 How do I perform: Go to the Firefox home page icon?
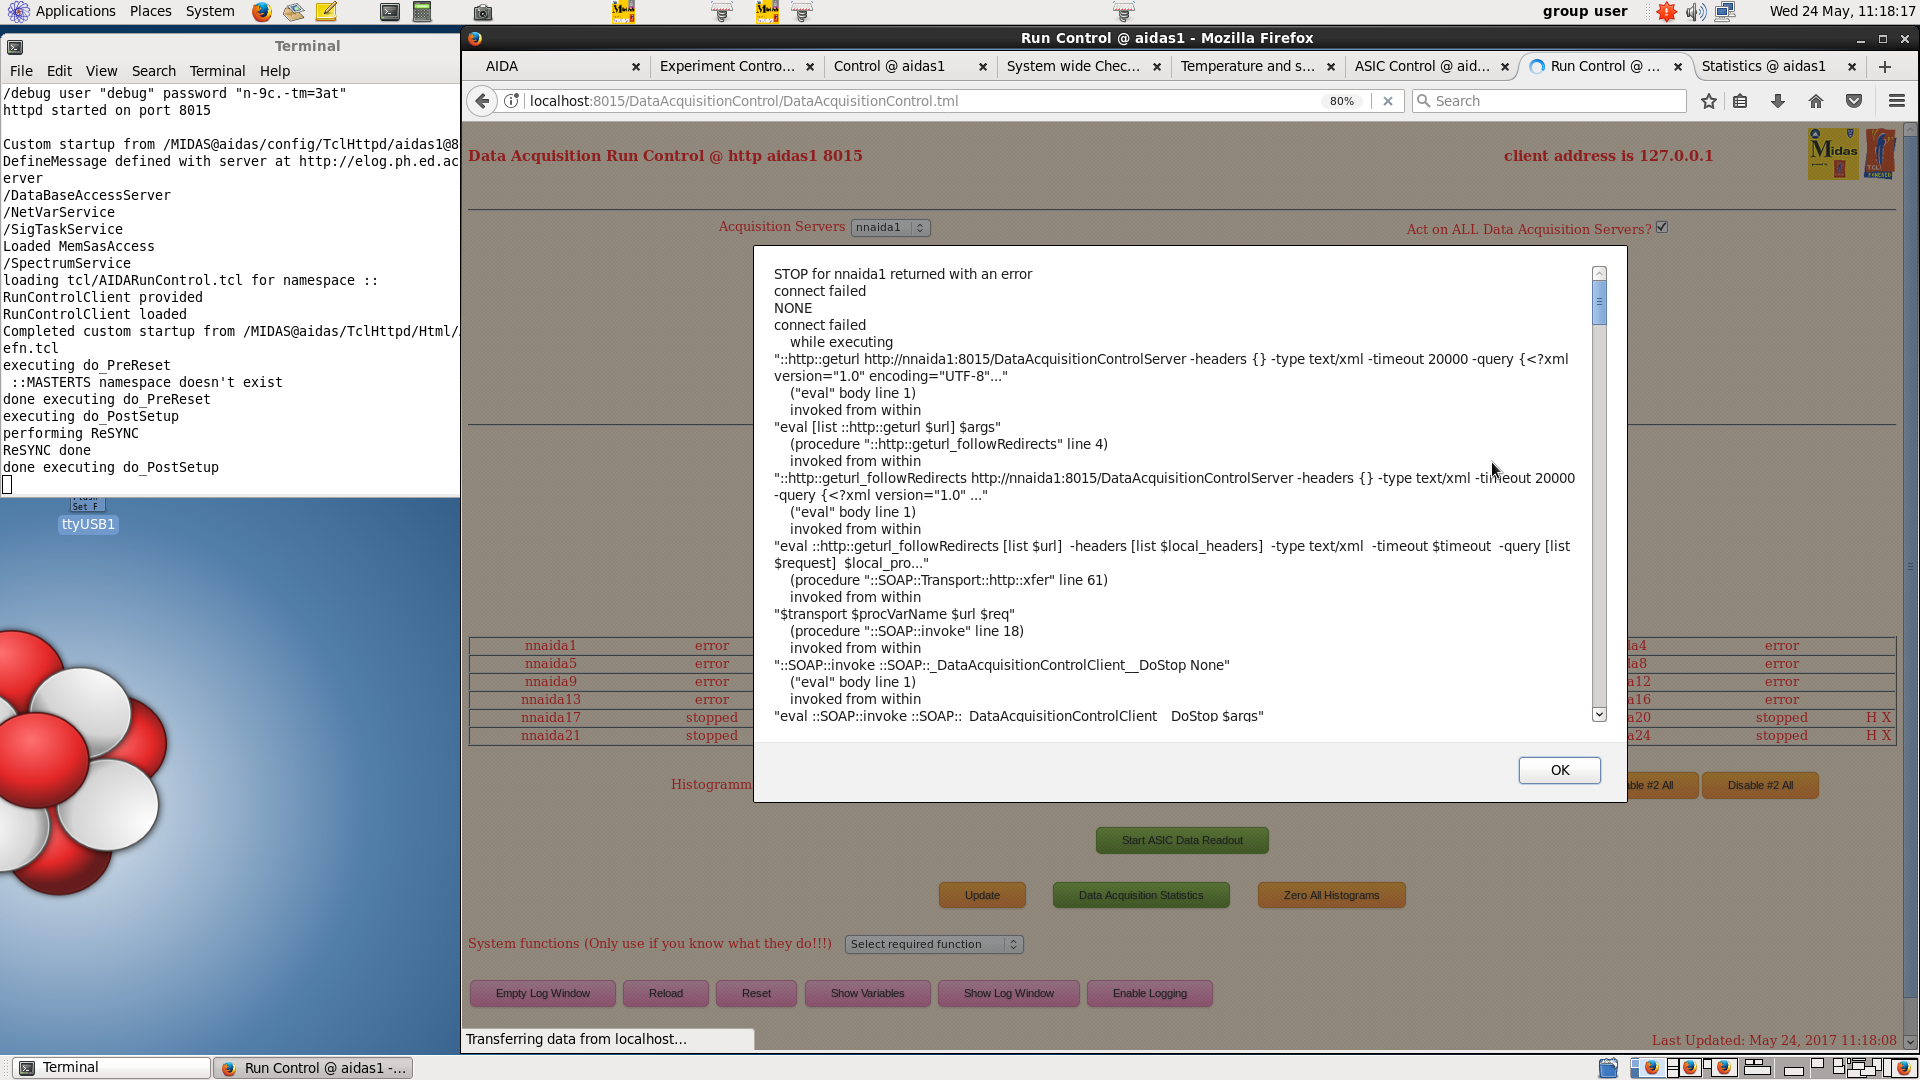pos(1816,101)
